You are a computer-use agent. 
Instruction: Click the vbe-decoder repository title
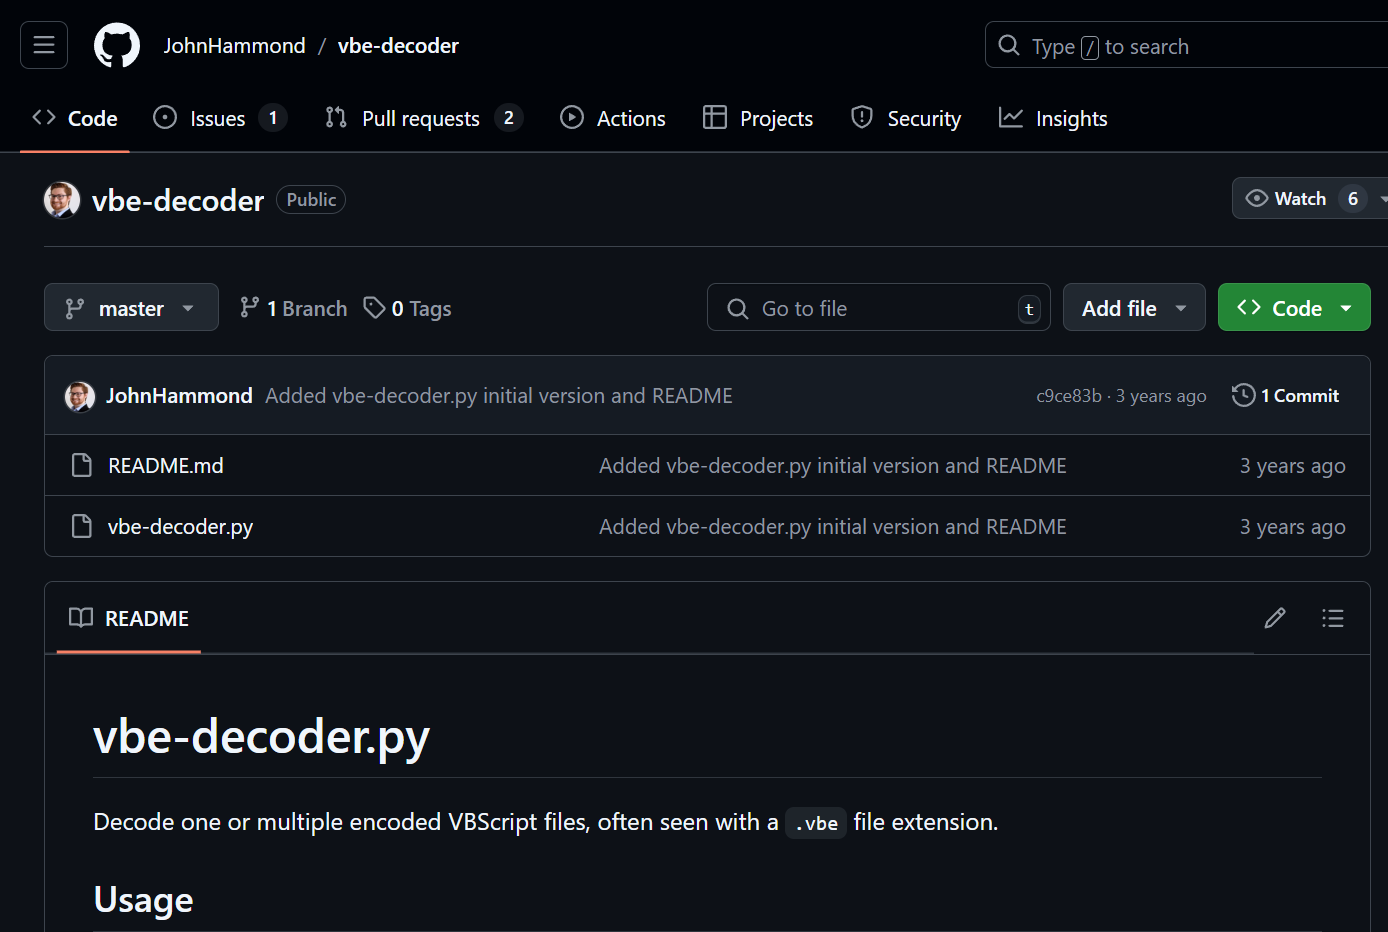click(x=178, y=200)
